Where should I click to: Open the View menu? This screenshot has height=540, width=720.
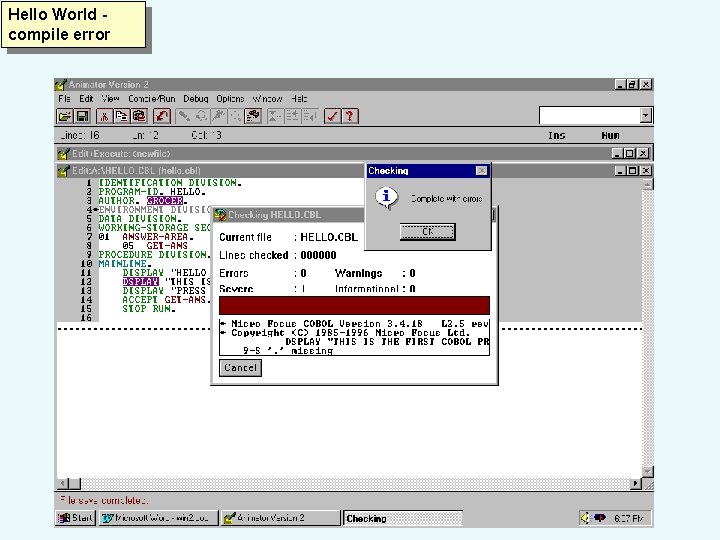pos(111,99)
